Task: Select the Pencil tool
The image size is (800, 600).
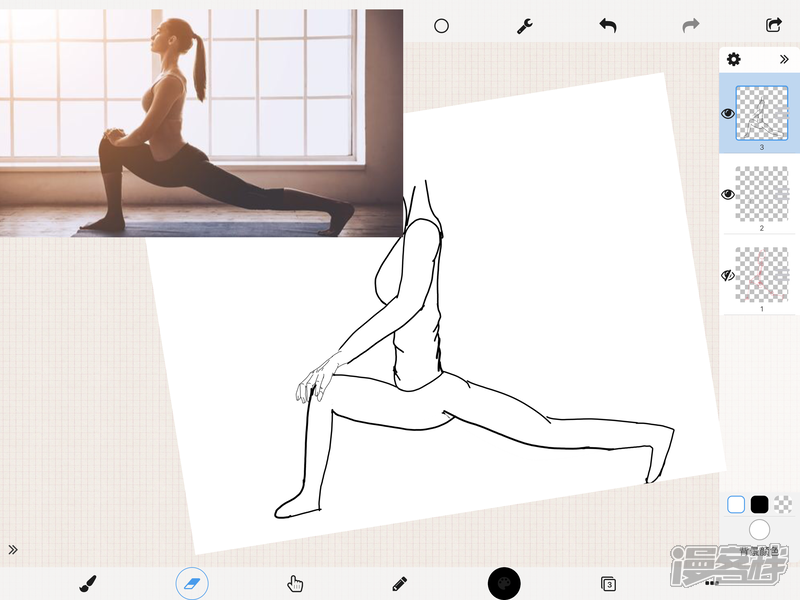Action: pyautogui.click(x=400, y=583)
